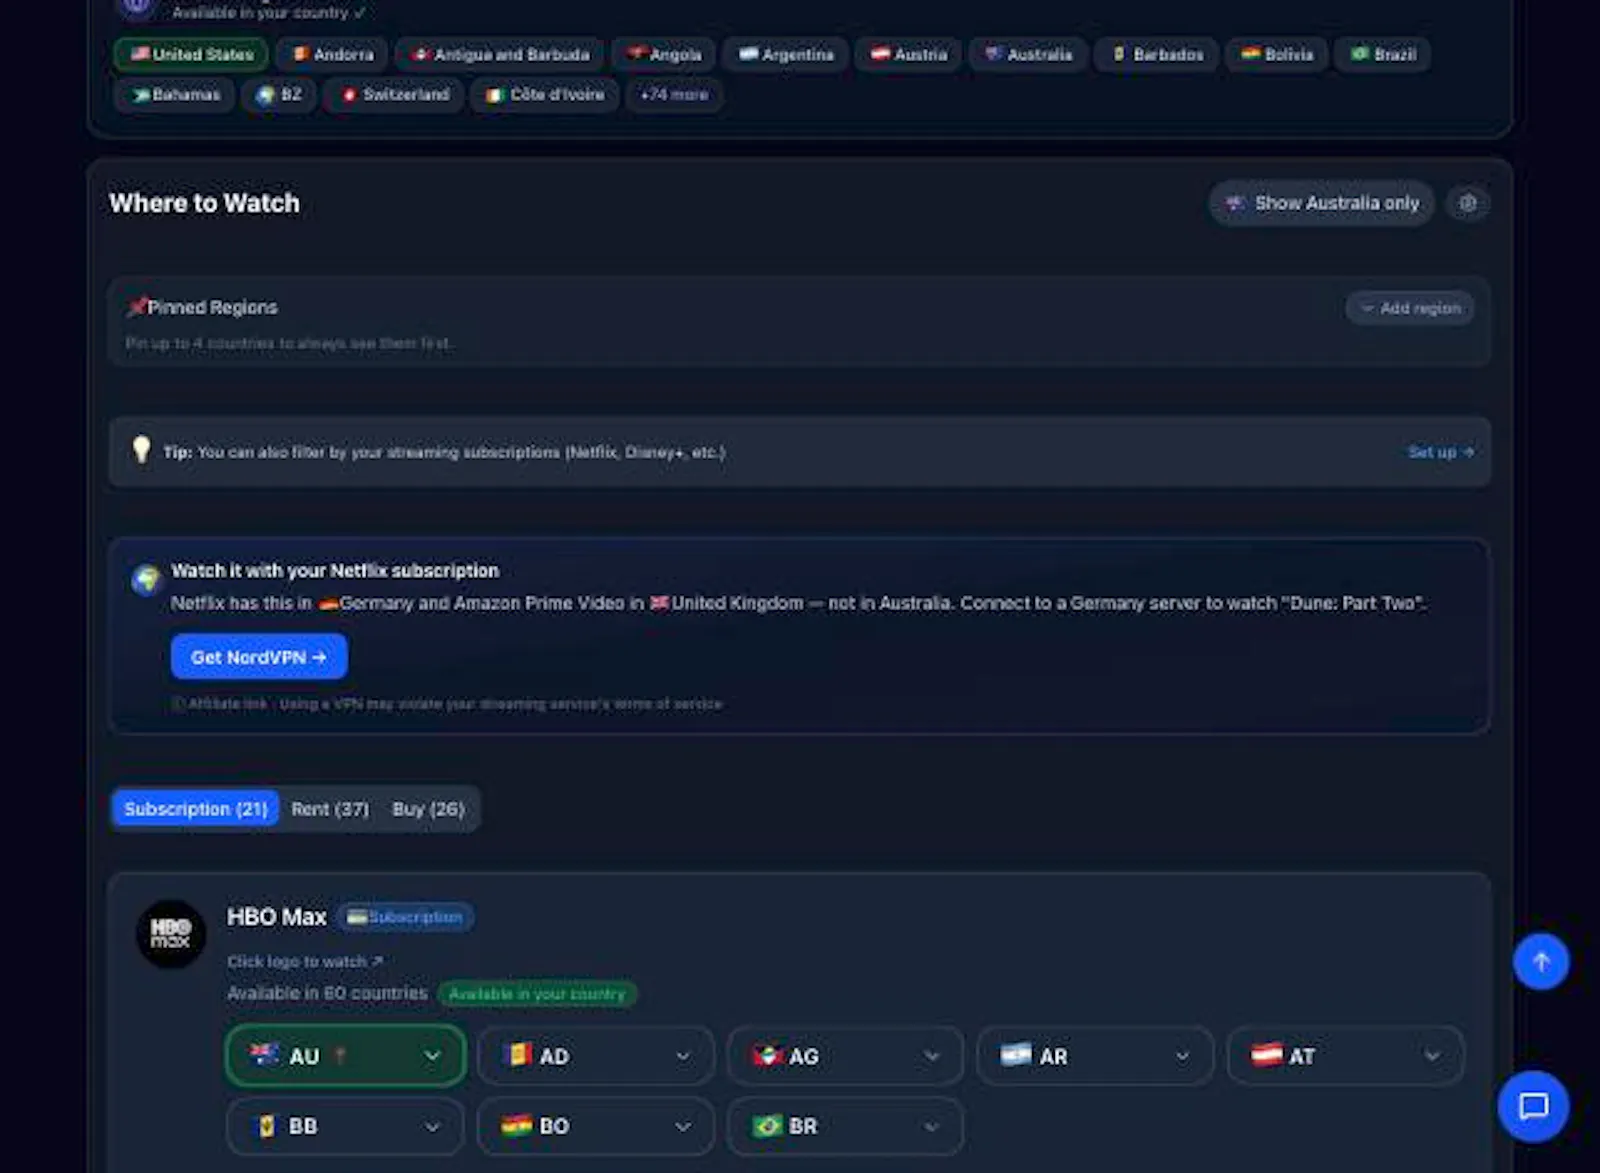Switch to the Rent (37) tab

(x=330, y=809)
